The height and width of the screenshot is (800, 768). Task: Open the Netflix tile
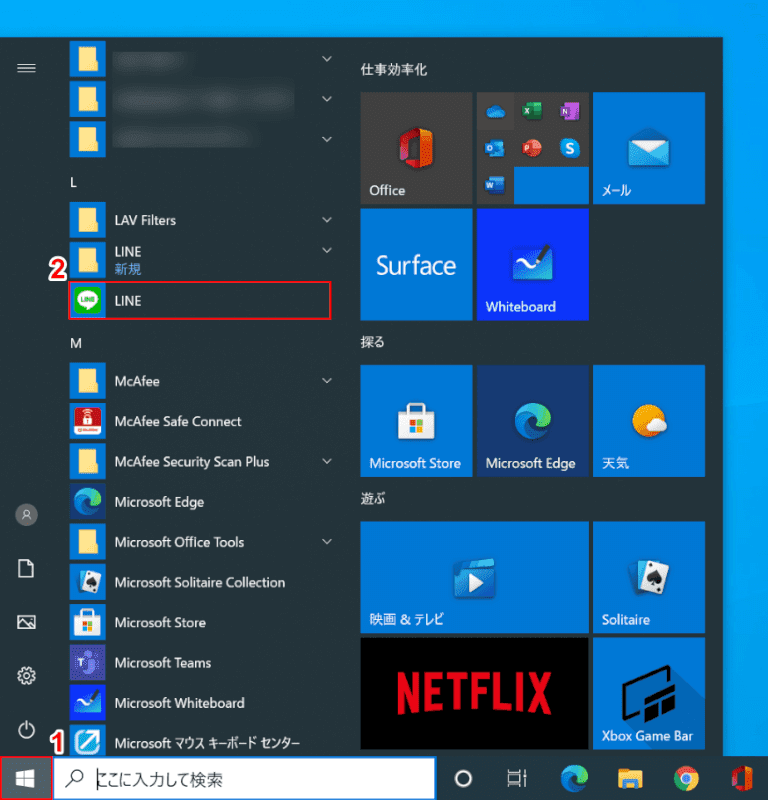pyautogui.click(x=475, y=693)
